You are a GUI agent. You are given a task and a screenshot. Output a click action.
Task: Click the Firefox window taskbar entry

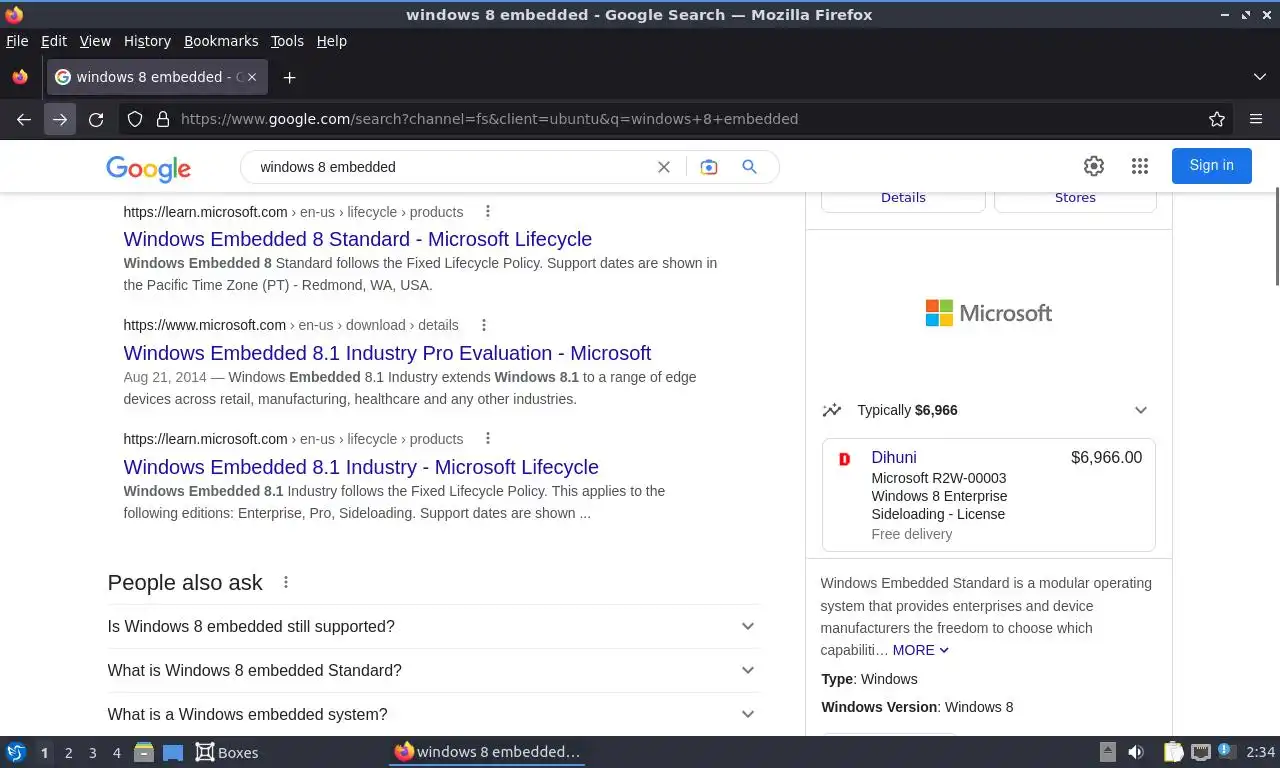[x=487, y=752]
